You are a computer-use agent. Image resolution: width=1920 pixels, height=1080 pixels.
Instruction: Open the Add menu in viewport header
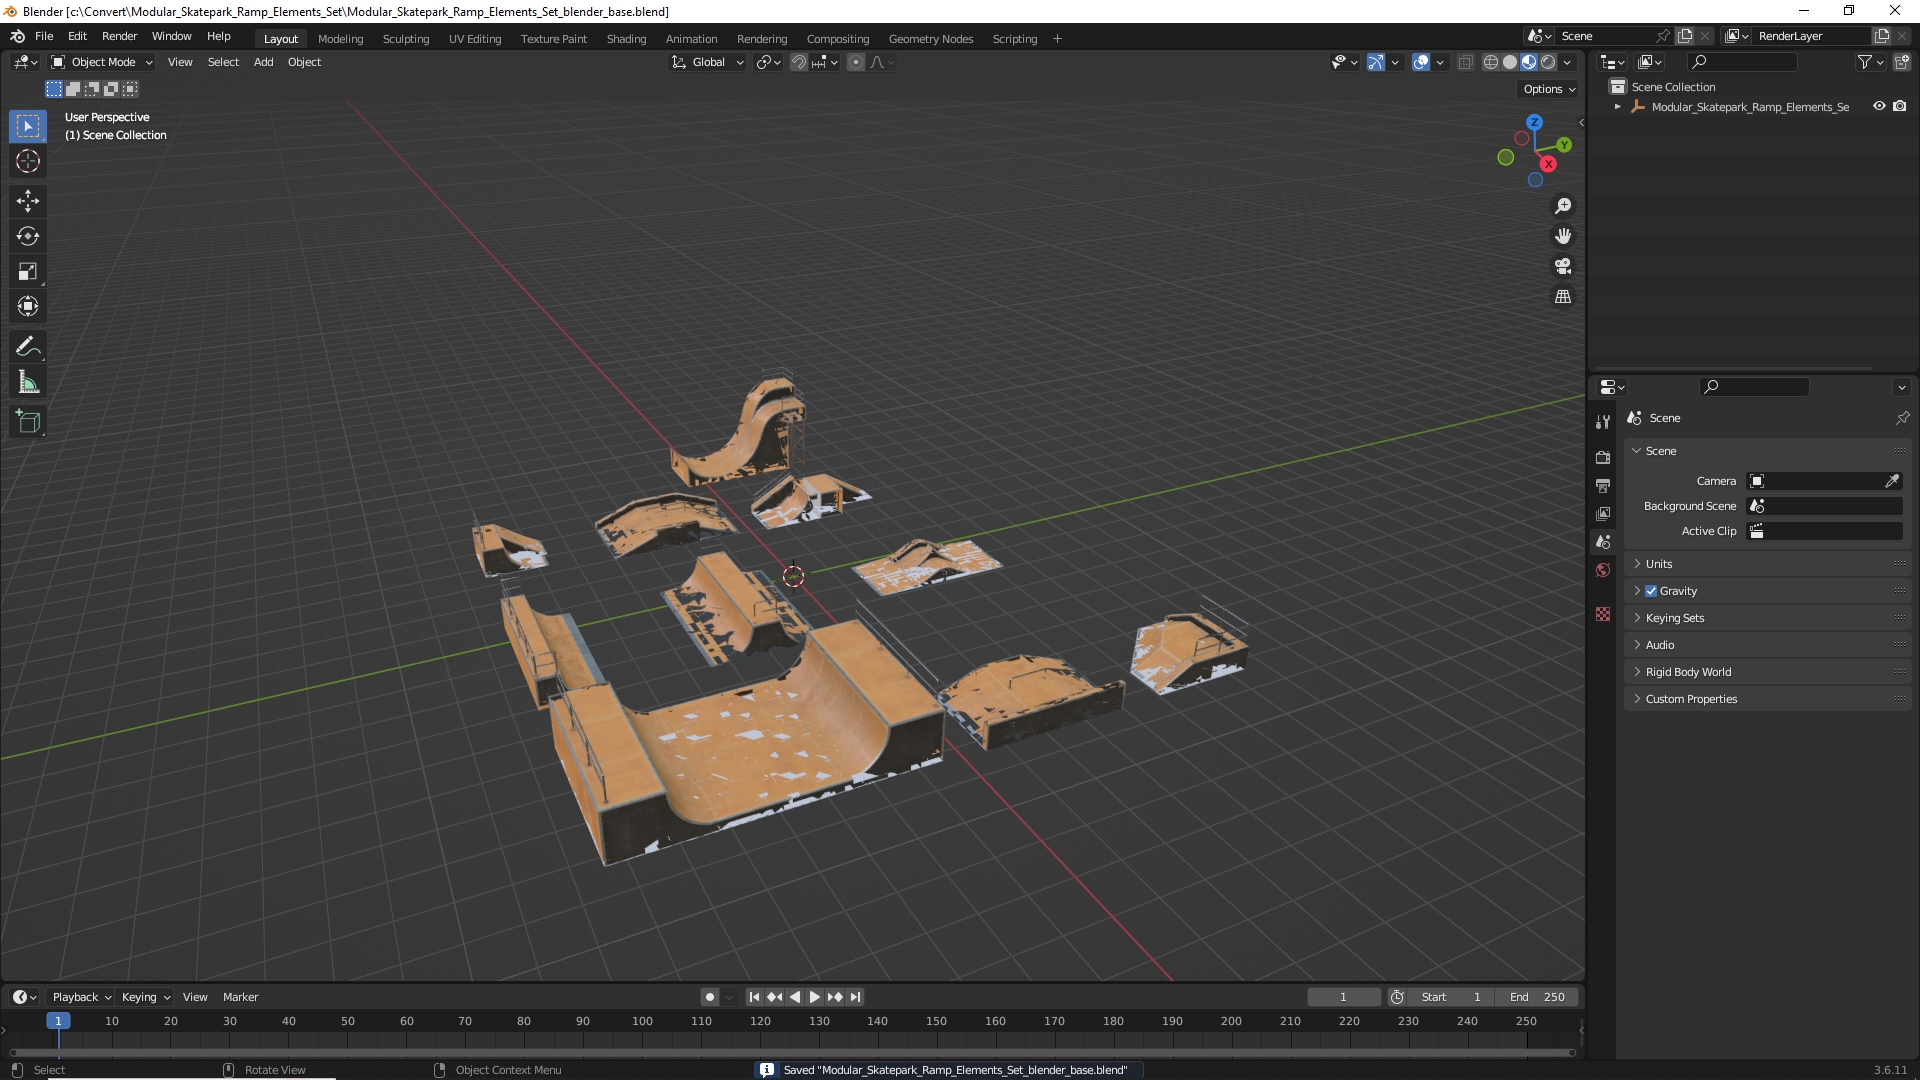click(263, 62)
